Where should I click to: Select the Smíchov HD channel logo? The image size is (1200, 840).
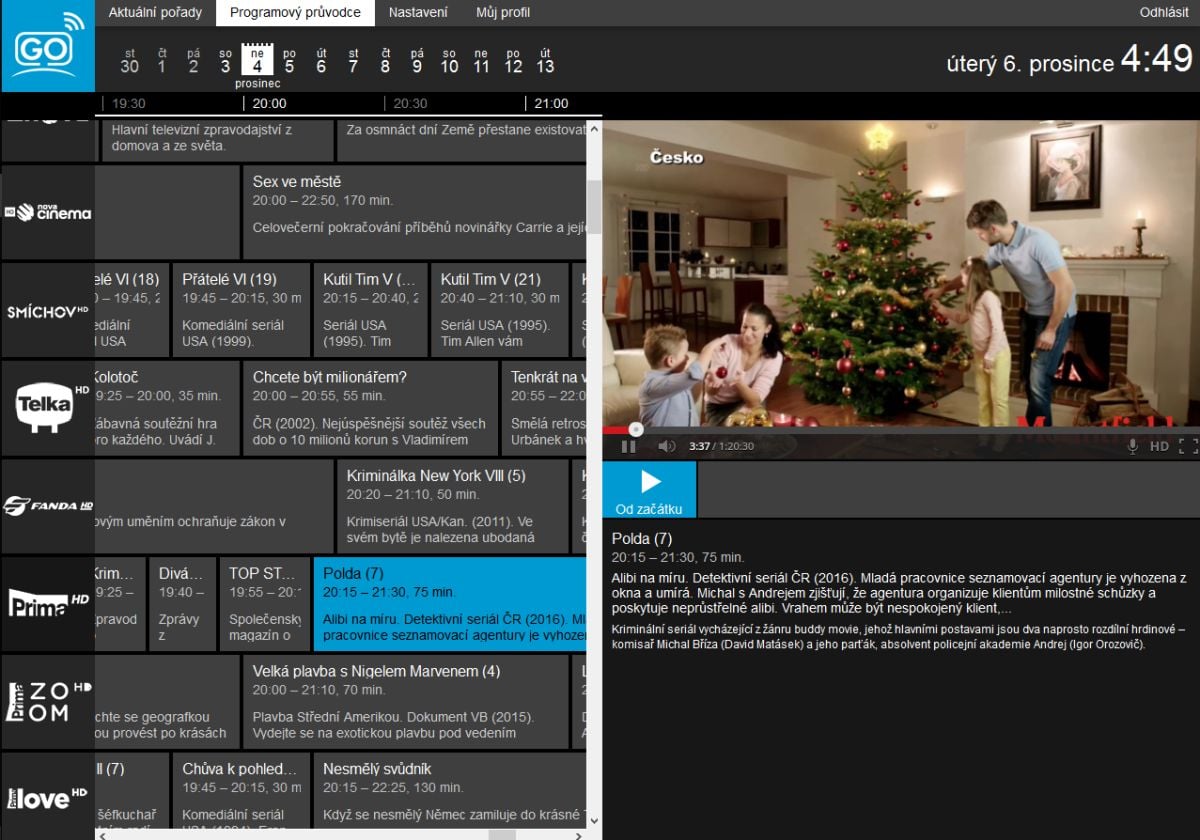[x=48, y=311]
